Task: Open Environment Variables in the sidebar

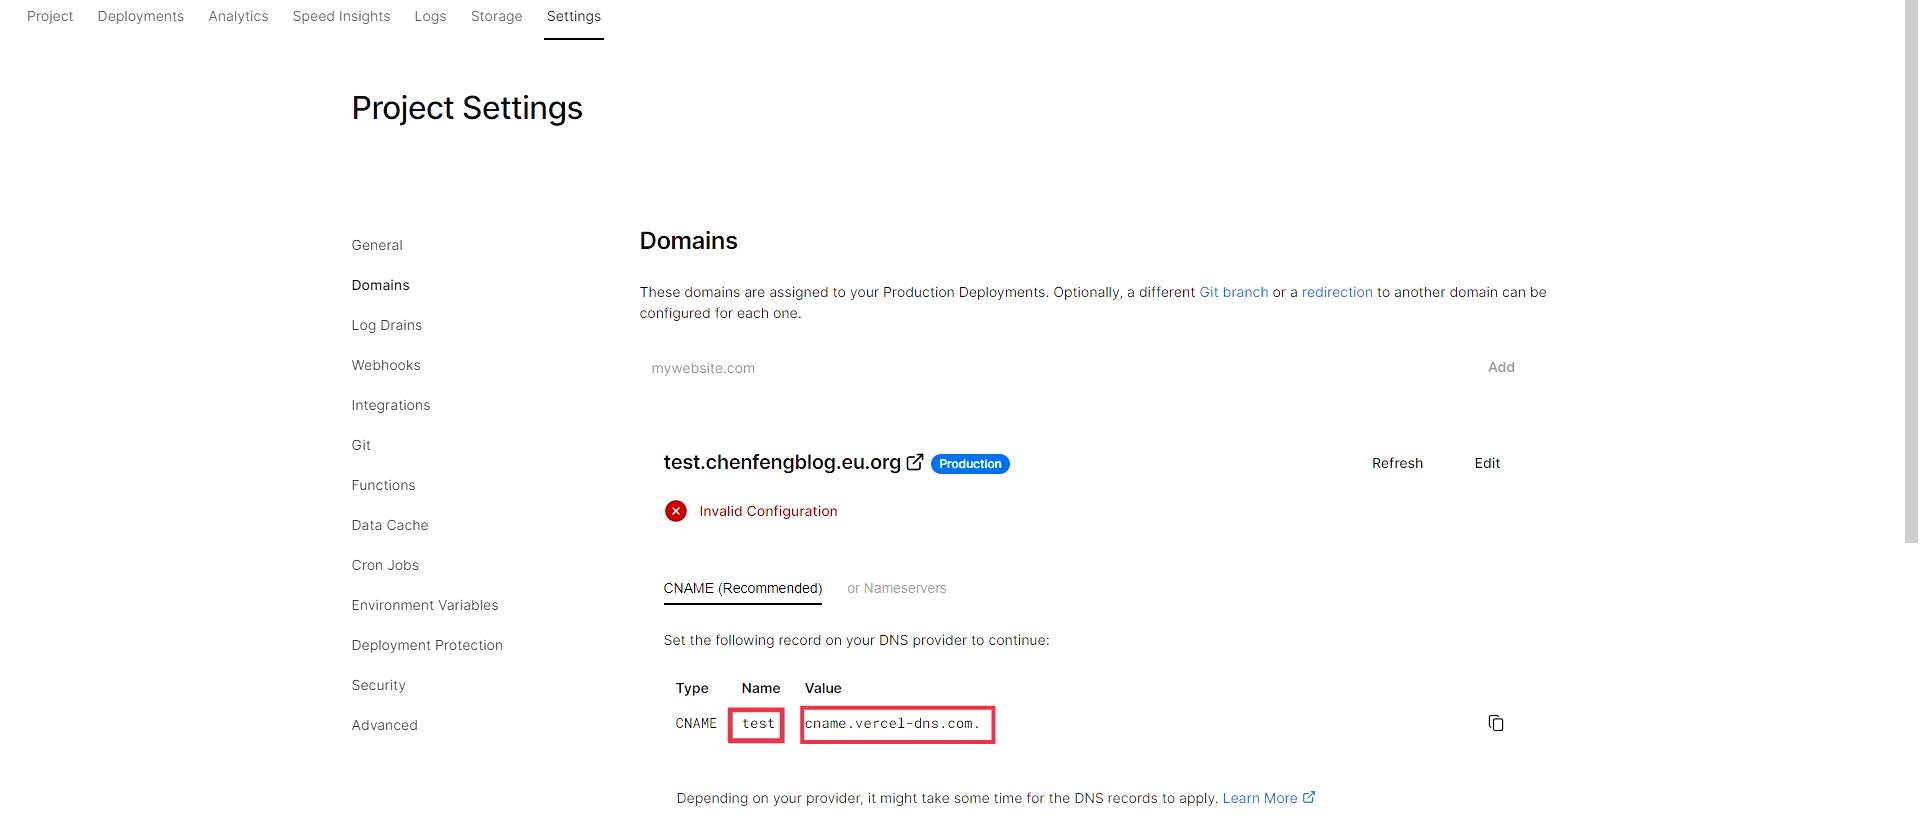Action: point(425,605)
